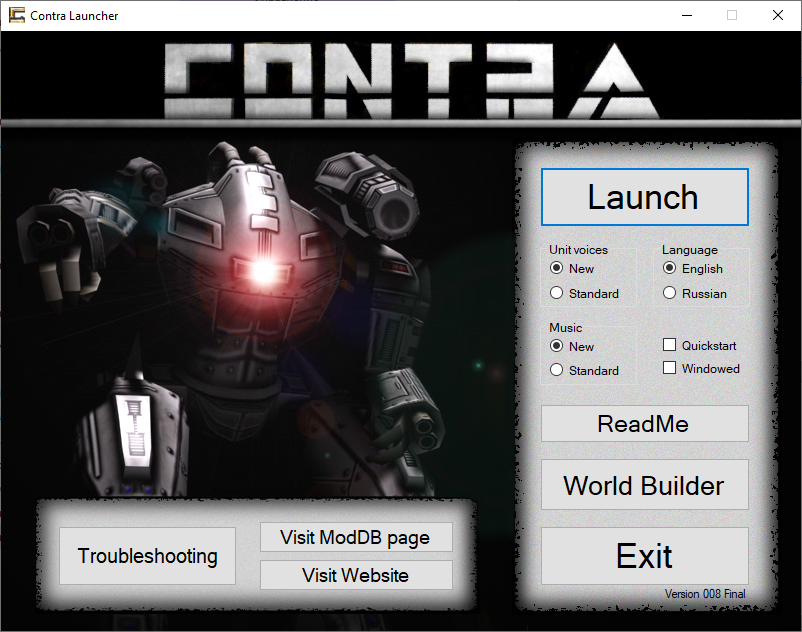Click the Version 008 Final text

coord(705,594)
